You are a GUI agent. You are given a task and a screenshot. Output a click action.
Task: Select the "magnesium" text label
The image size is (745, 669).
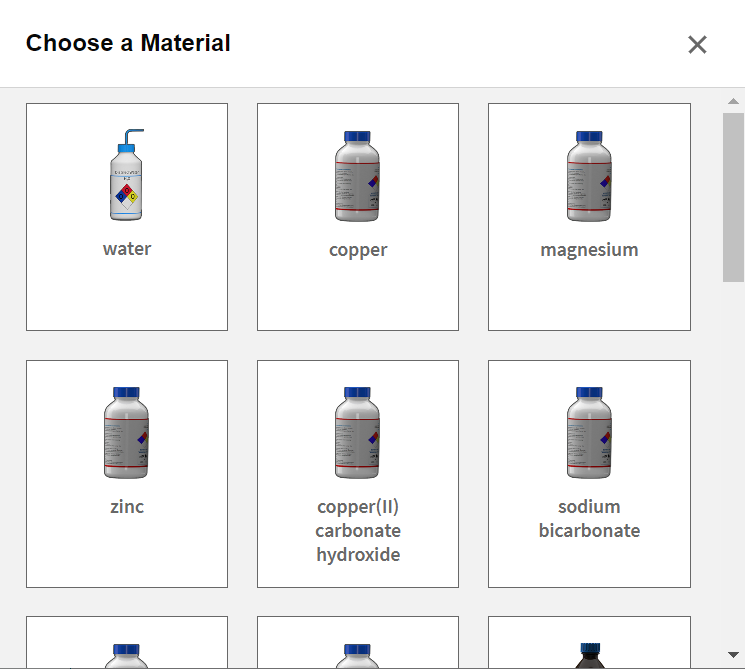click(x=589, y=249)
